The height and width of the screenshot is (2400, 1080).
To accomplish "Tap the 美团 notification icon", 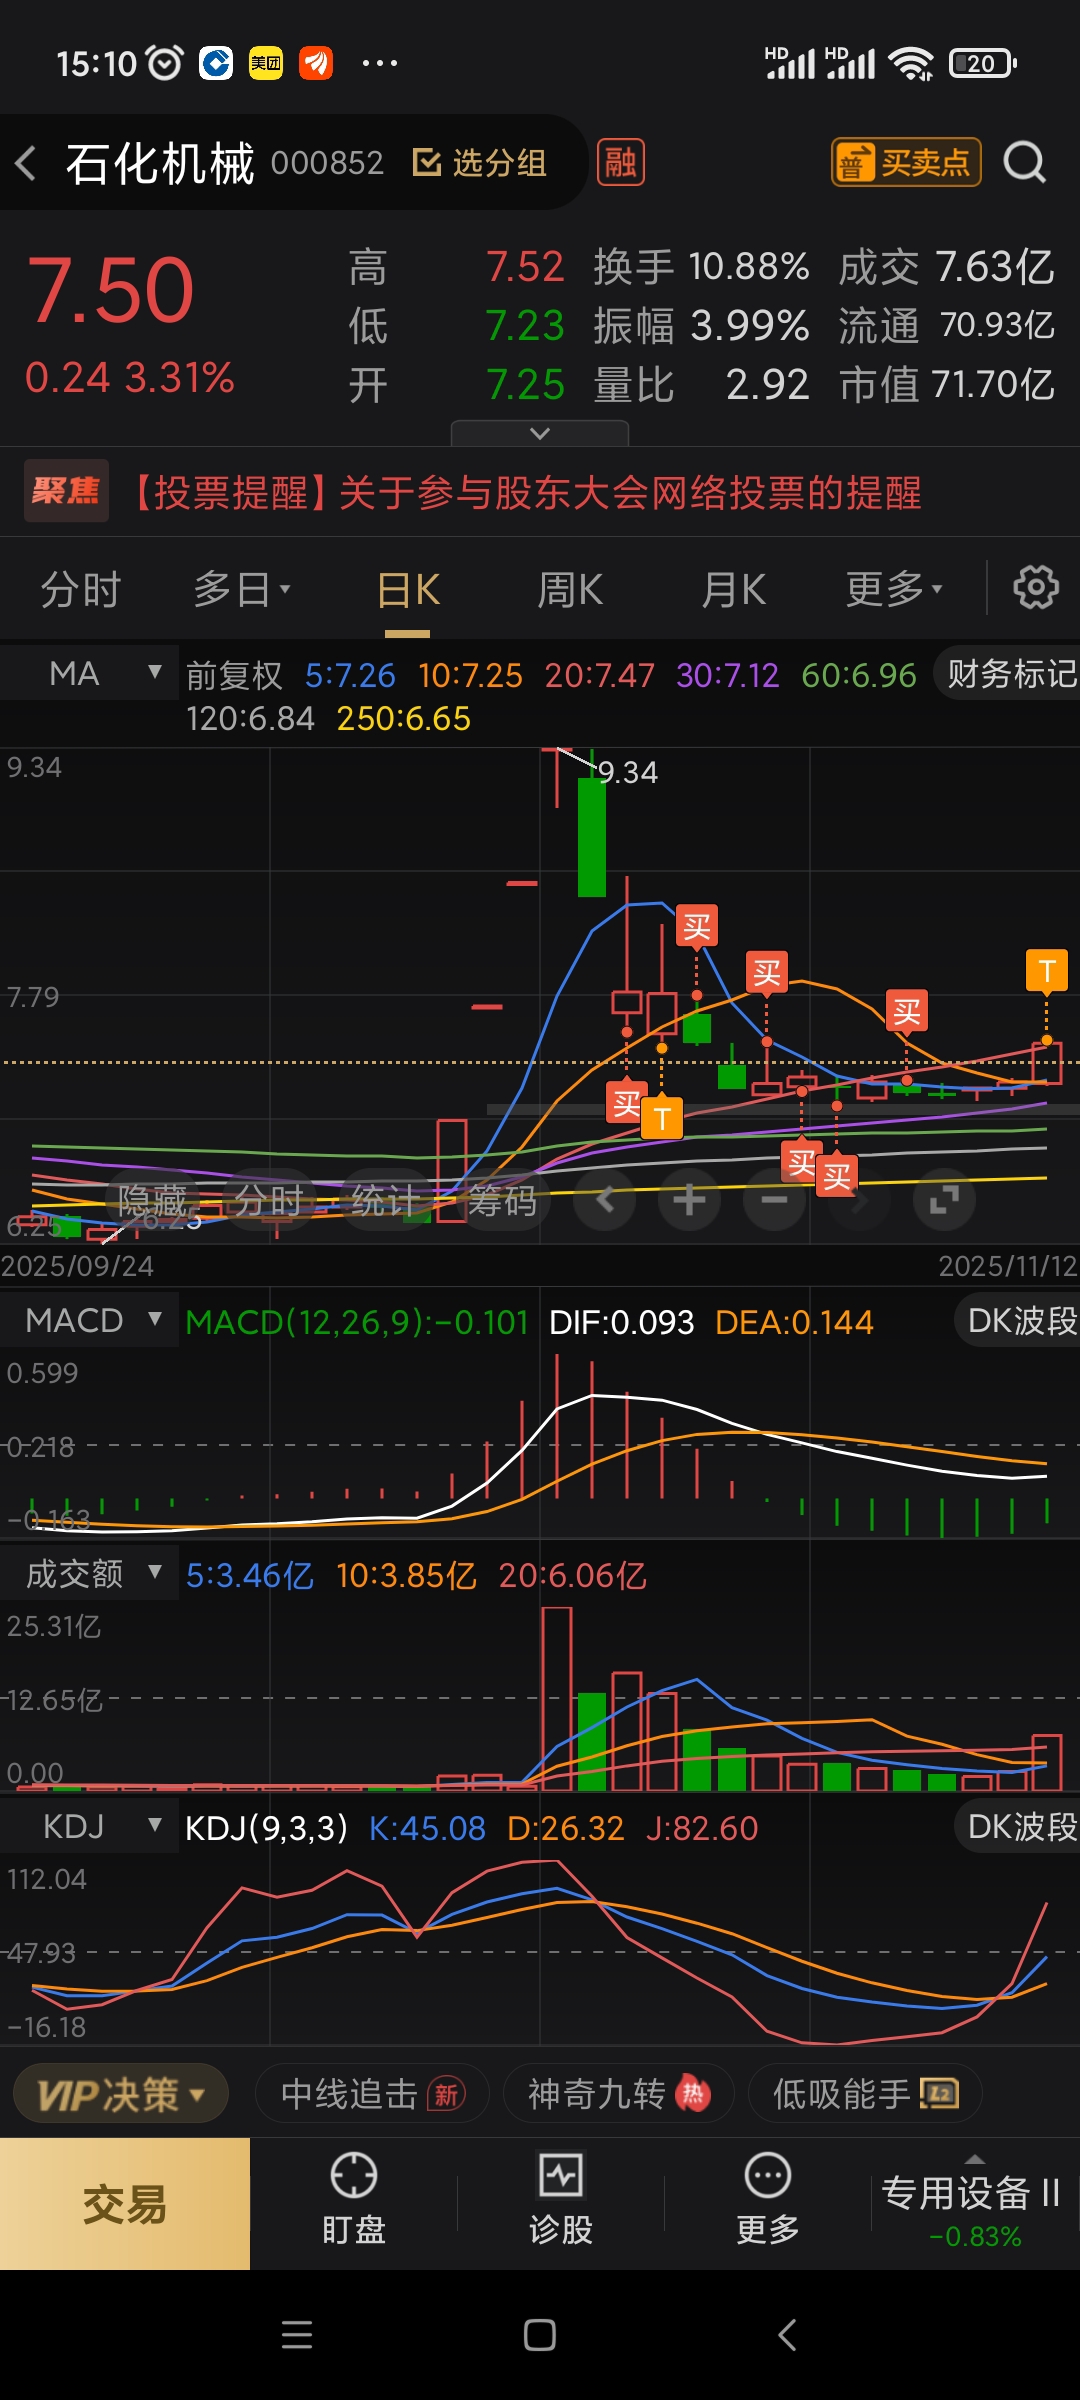I will (x=266, y=63).
